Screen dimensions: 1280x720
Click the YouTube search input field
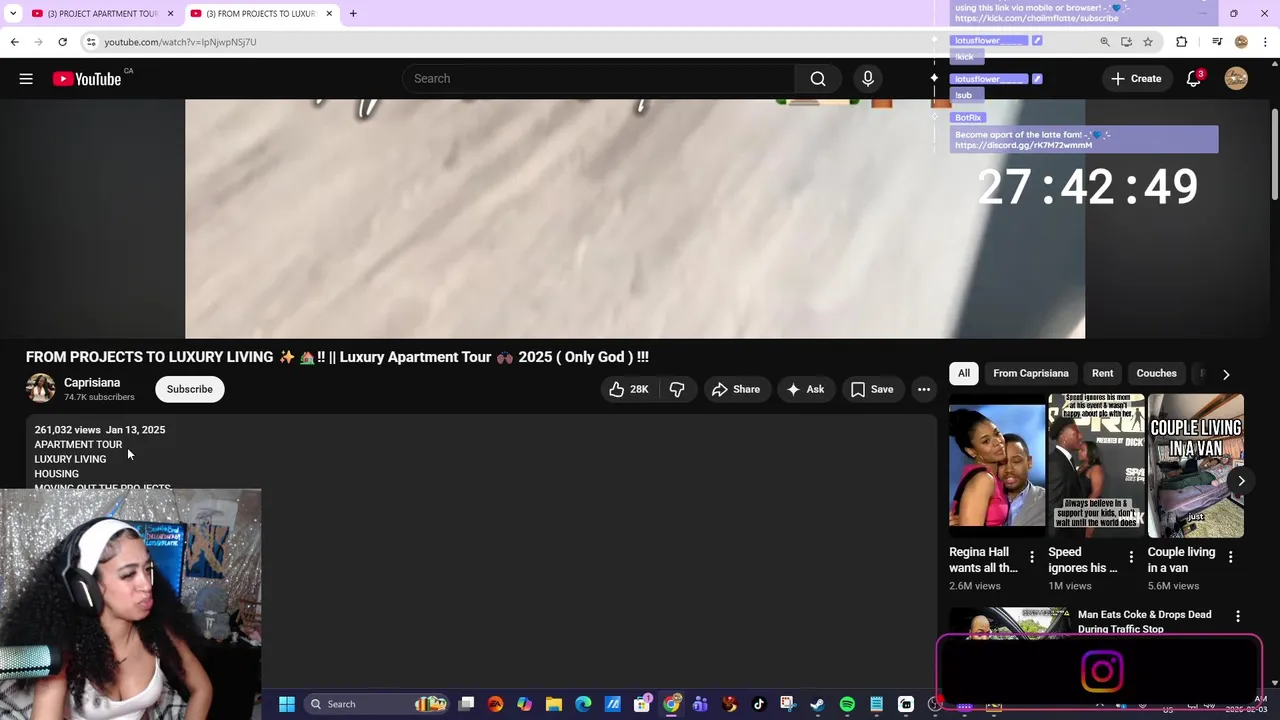pos(598,79)
